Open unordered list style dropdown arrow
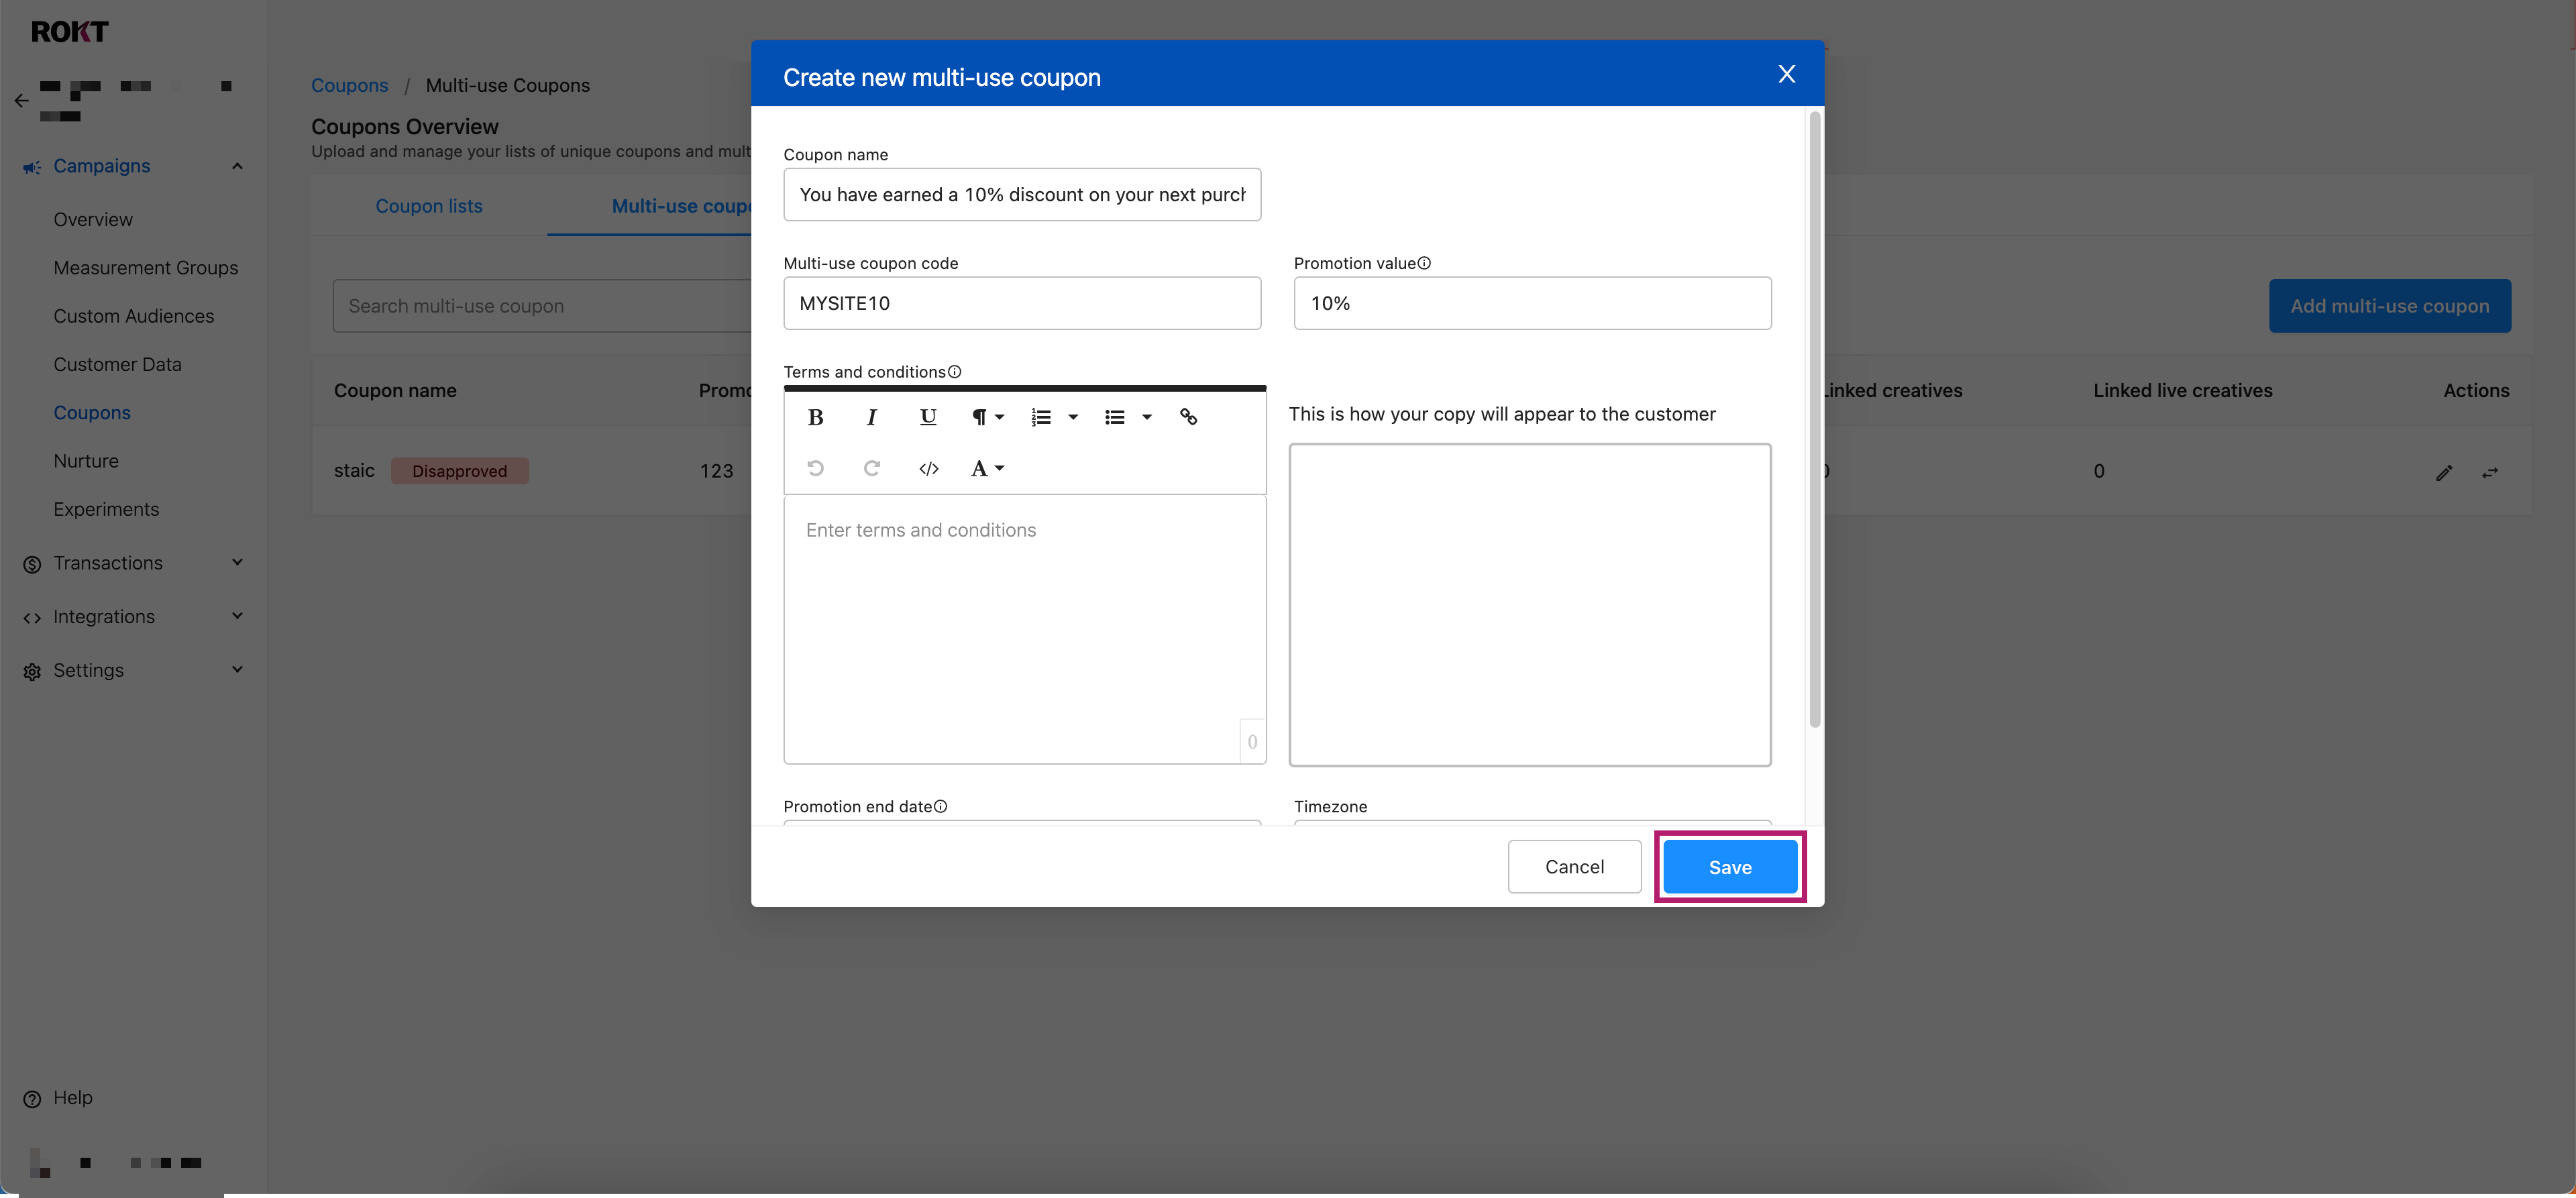The image size is (2576, 1198). pos(1147,417)
